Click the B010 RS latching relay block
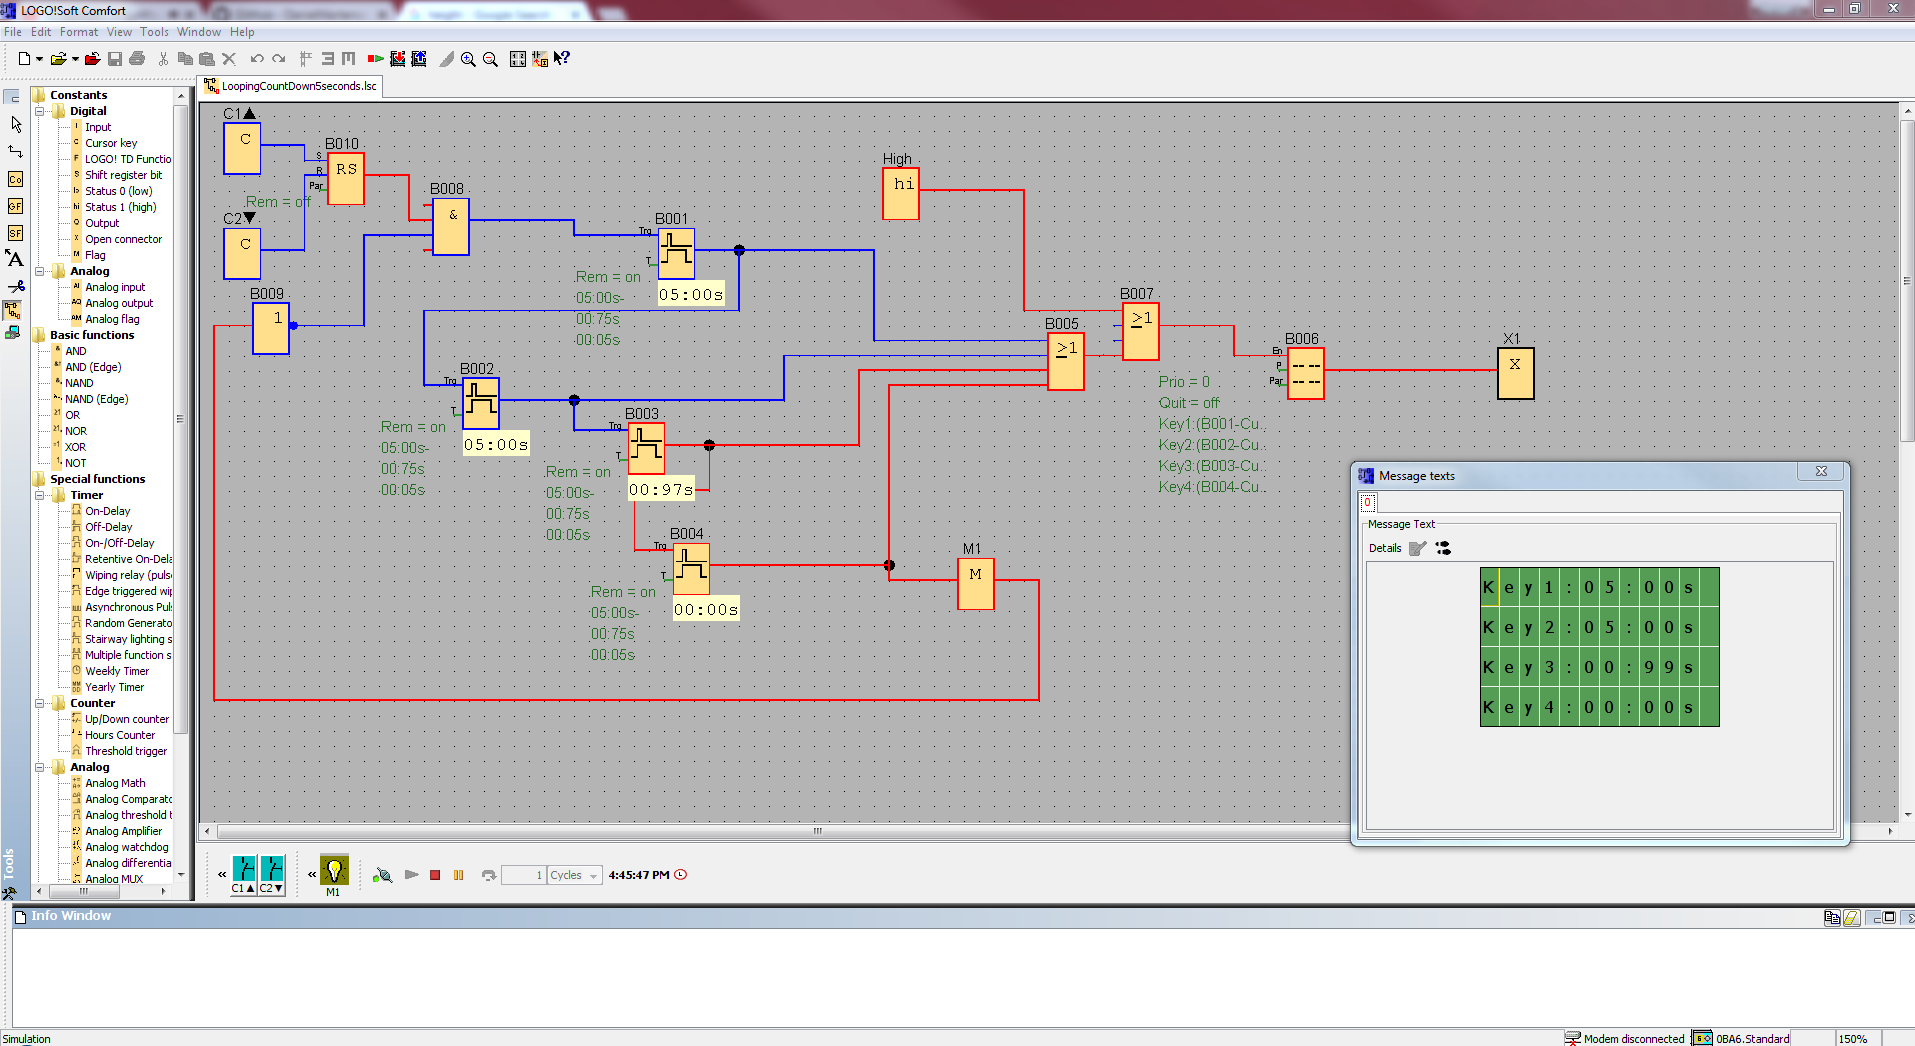Screen dimensions: 1915x1046 click(346, 178)
